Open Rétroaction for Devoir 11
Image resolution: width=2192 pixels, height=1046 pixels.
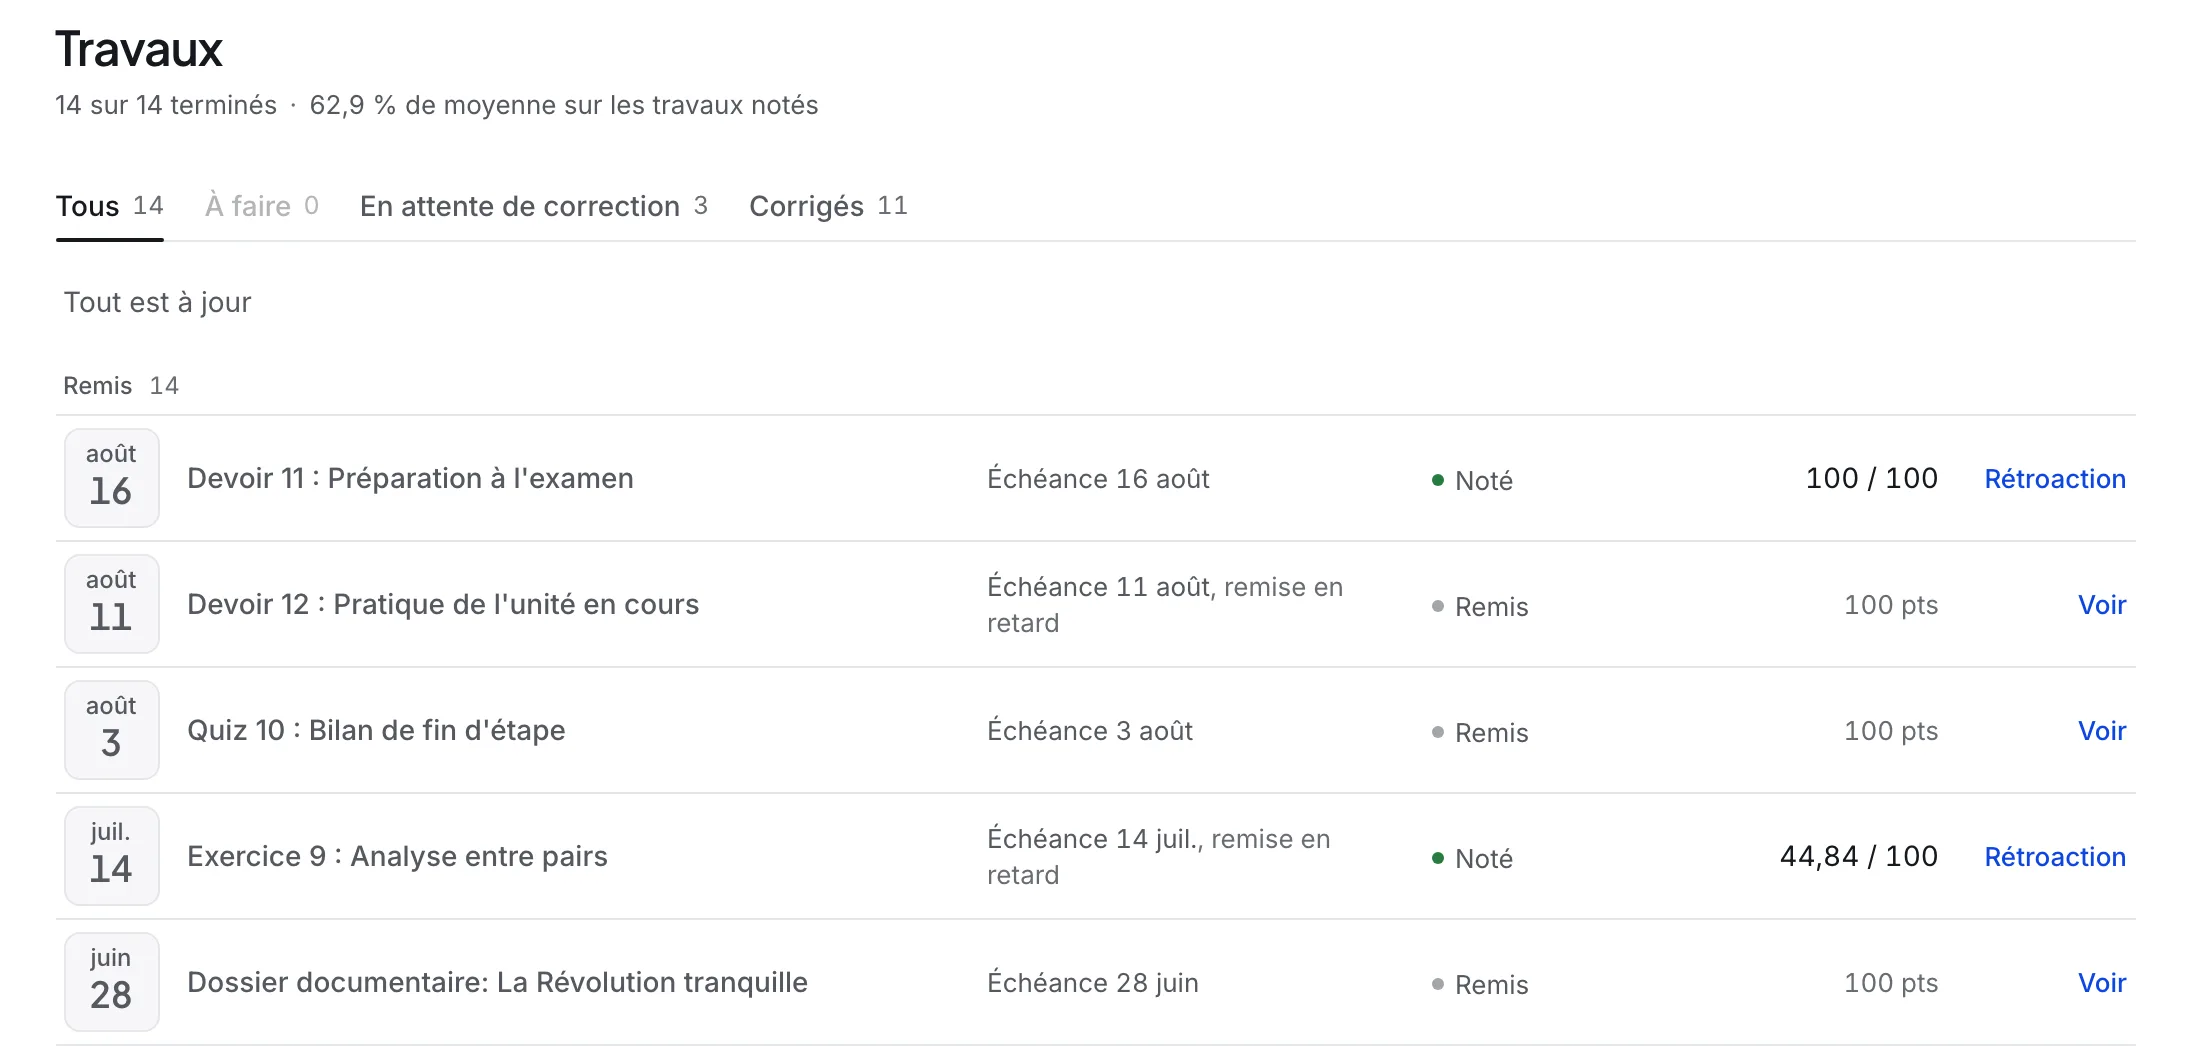tap(2055, 479)
